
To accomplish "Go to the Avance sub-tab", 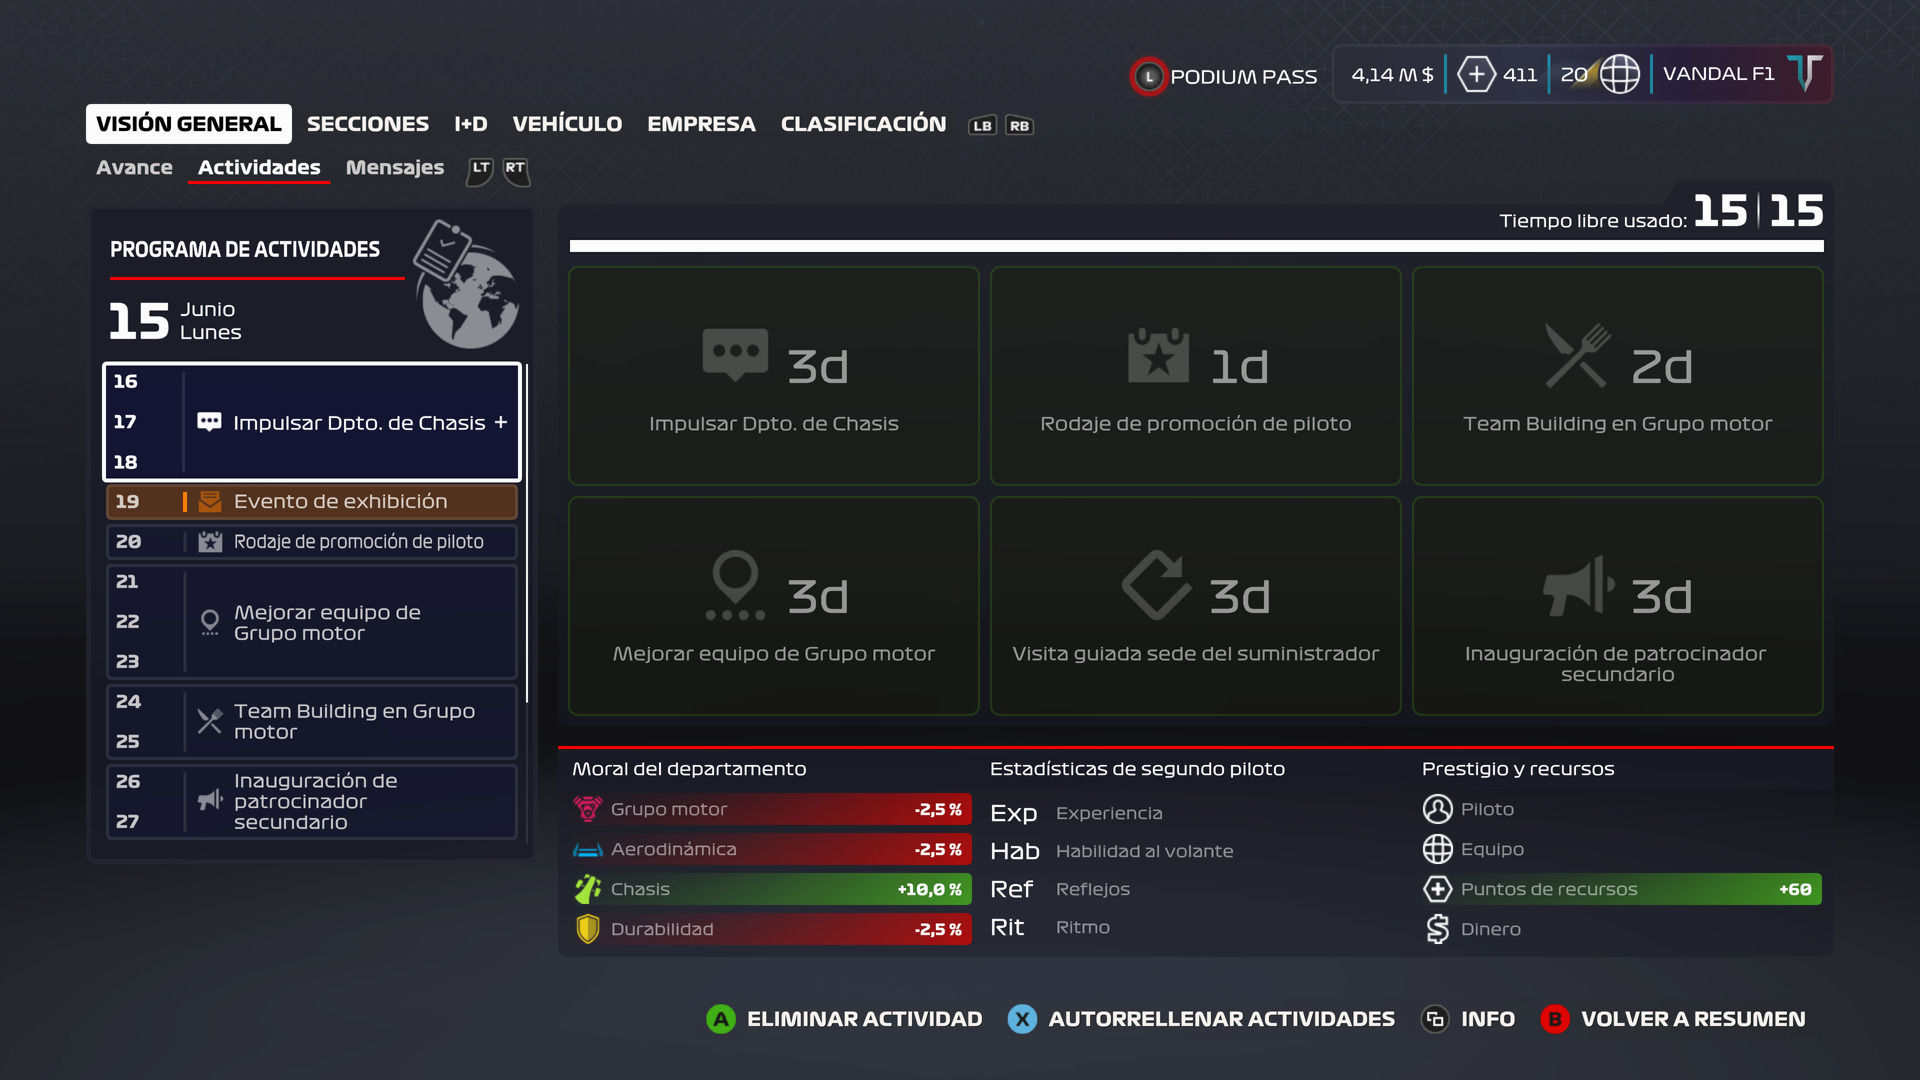I will click(x=134, y=168).
